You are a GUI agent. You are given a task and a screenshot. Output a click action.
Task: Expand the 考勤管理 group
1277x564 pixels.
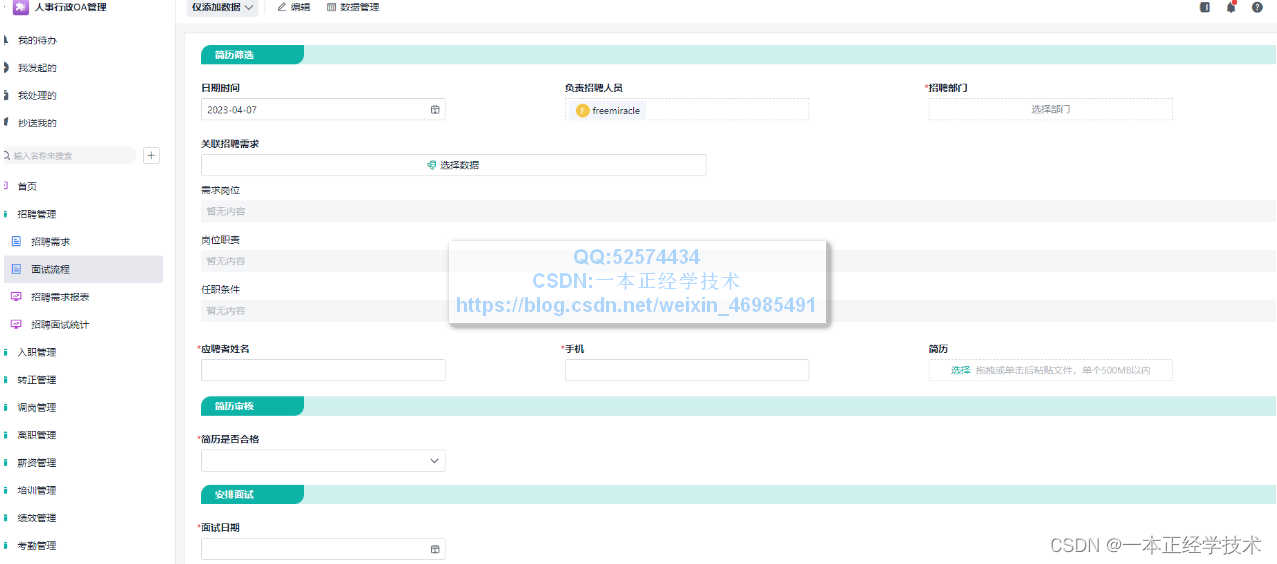pyautogui.click(x=36, y=546)
